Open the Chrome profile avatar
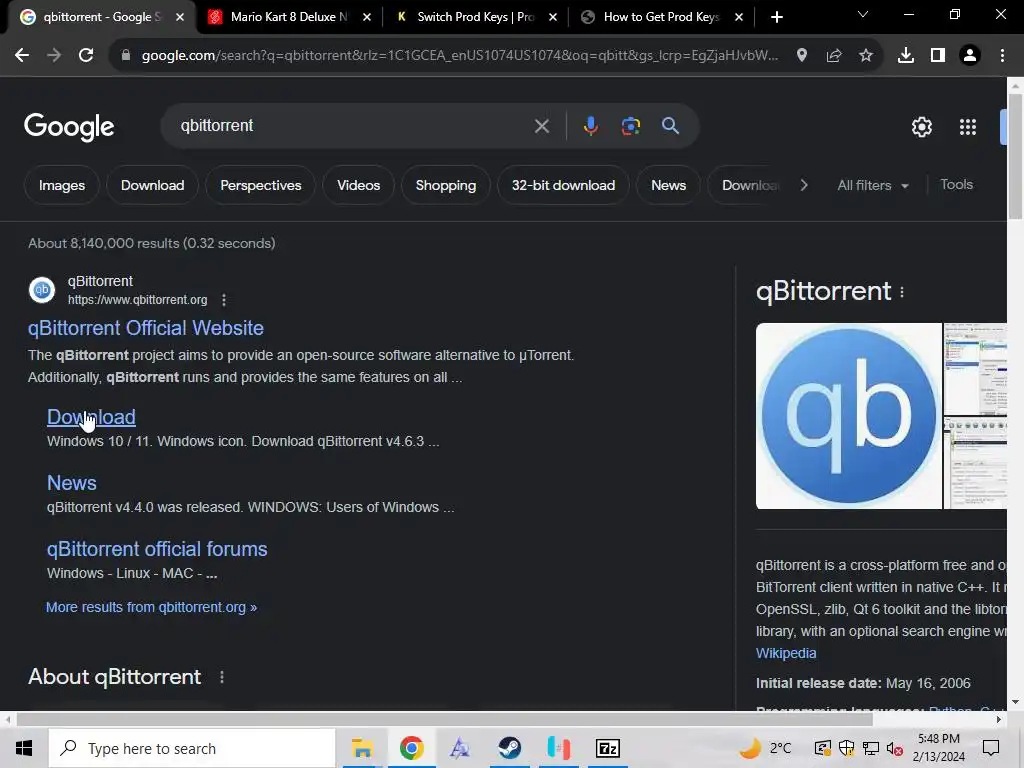The width and height of the screenshot is (1024, 768). coord(970,56)
